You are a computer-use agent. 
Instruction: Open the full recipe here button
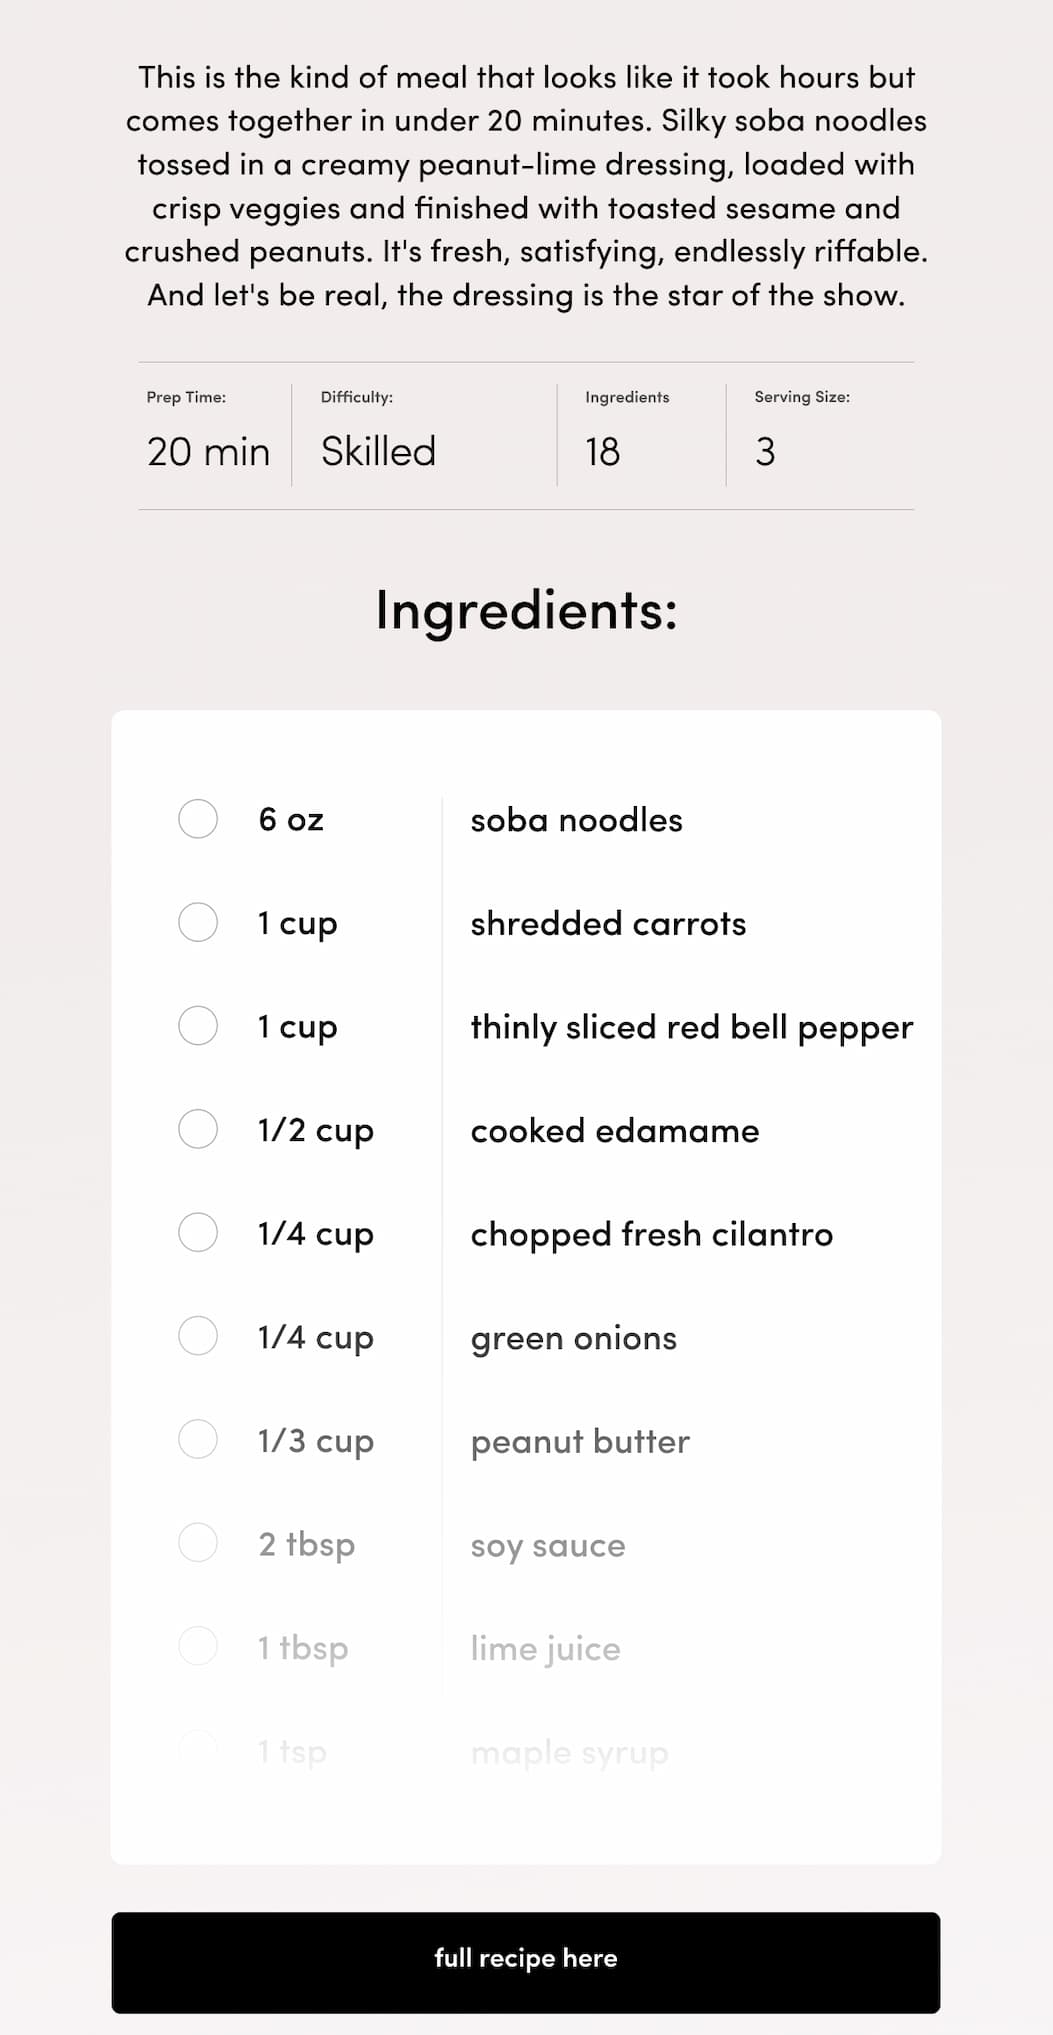tap(526, 1963)
